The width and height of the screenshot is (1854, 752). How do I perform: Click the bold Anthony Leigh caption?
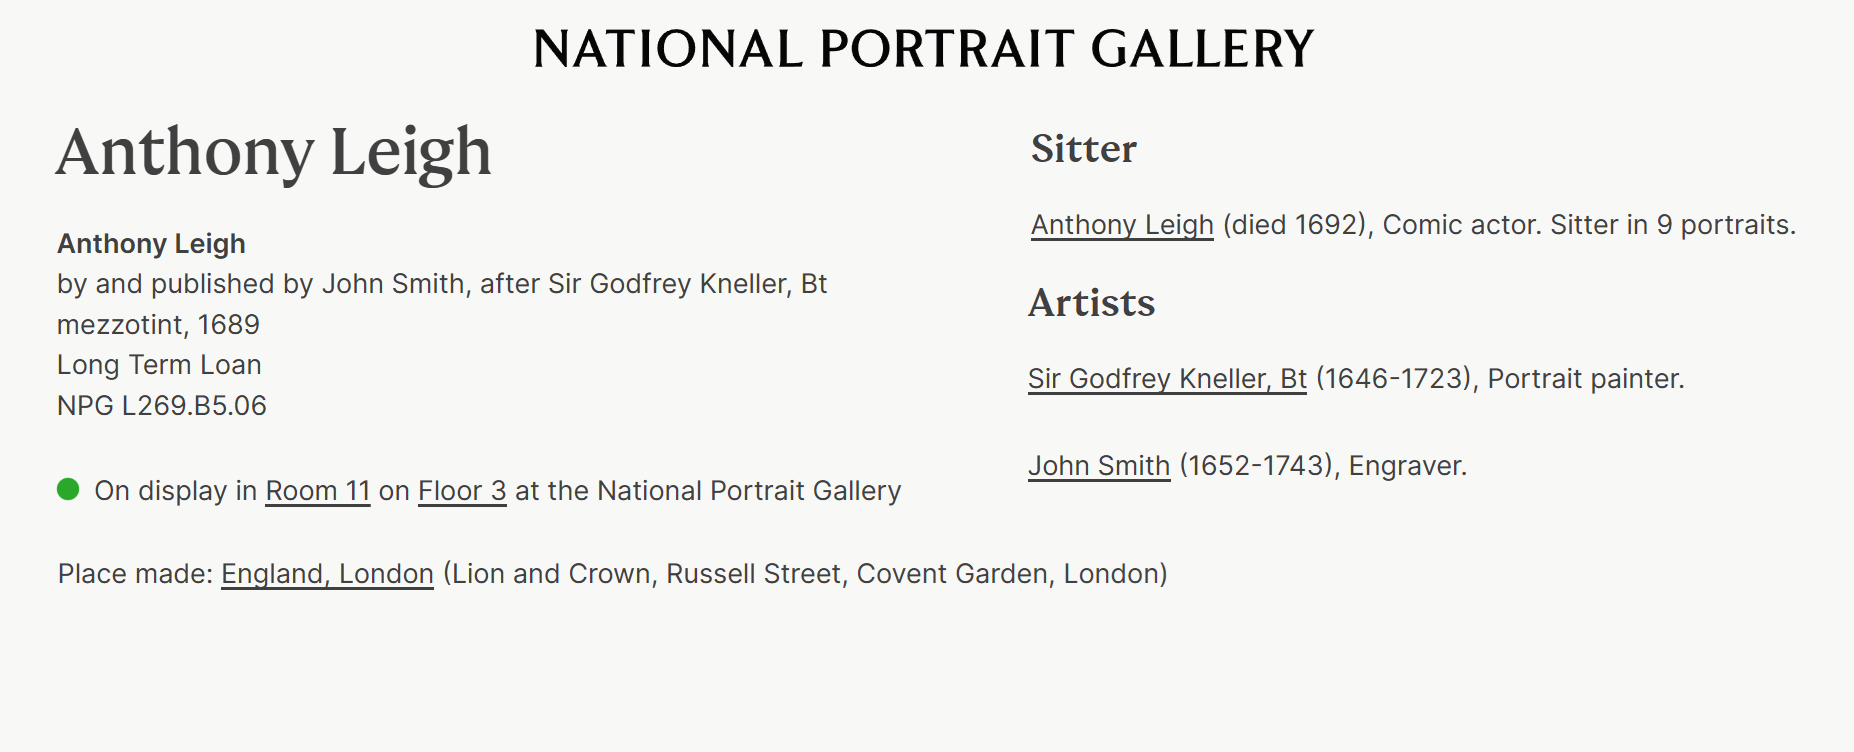[x=151, y=244]
